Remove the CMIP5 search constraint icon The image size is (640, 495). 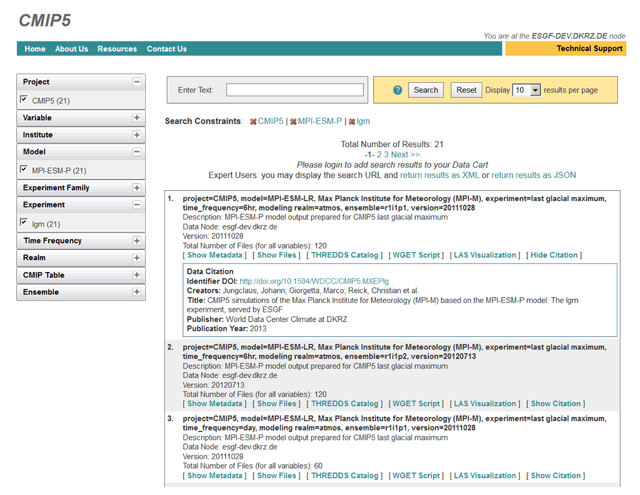tap(253, 122)
